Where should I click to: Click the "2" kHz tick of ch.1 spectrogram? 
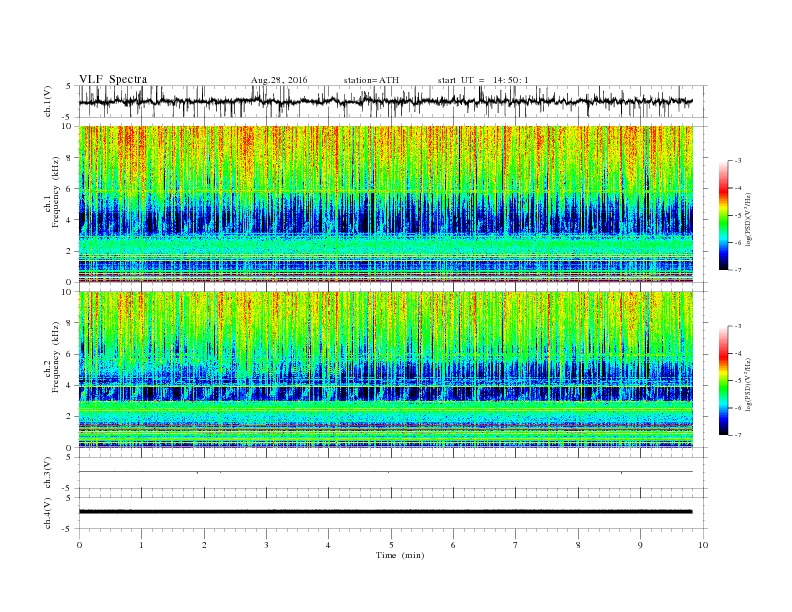[70, 251]
